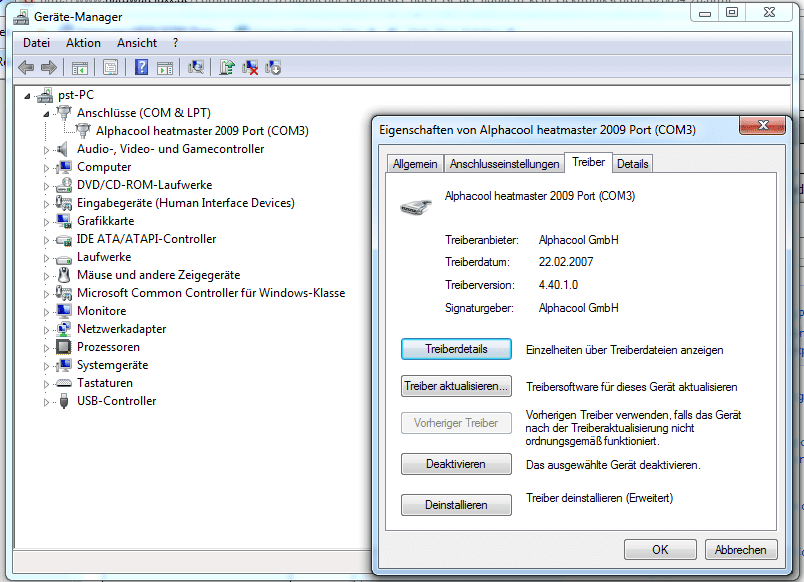Open the Ansicht menu

[137, 43]
